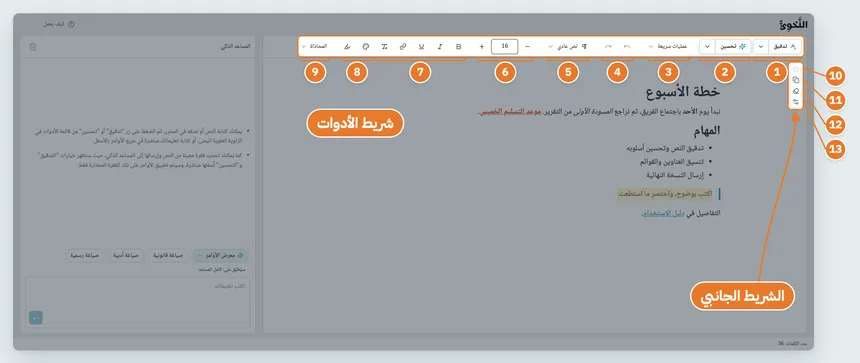Click the redo arrow icon
This screenshot has width=860, height=363.
608,47
